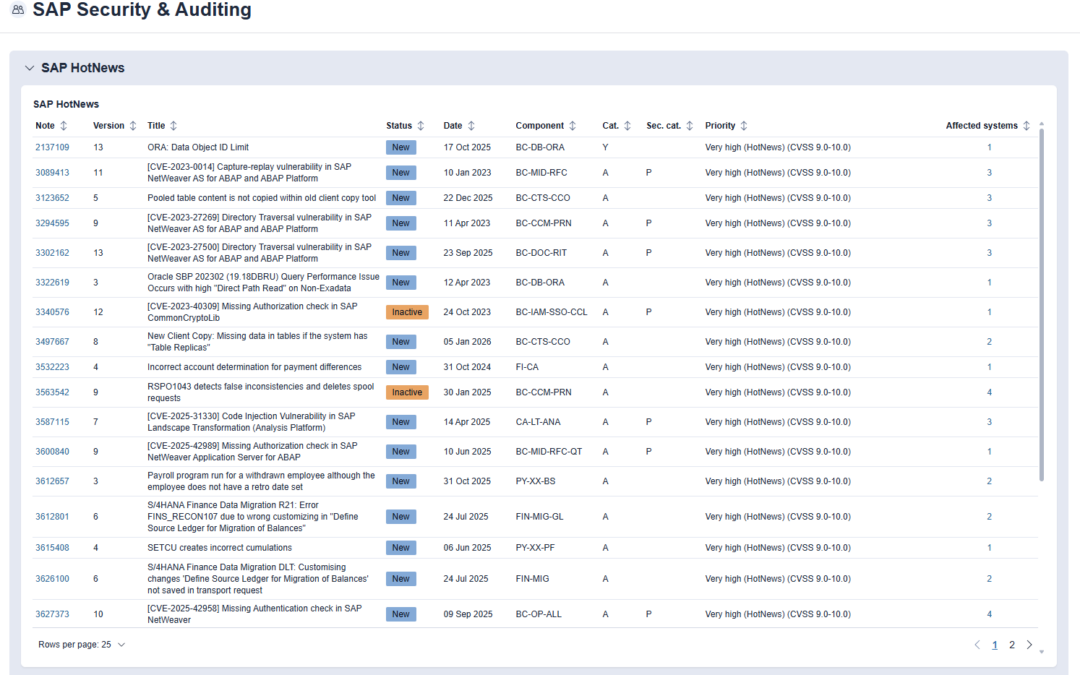Click the SAP Security & Auditing people icon
1080x675 pixels.
(x=18, y=10)
